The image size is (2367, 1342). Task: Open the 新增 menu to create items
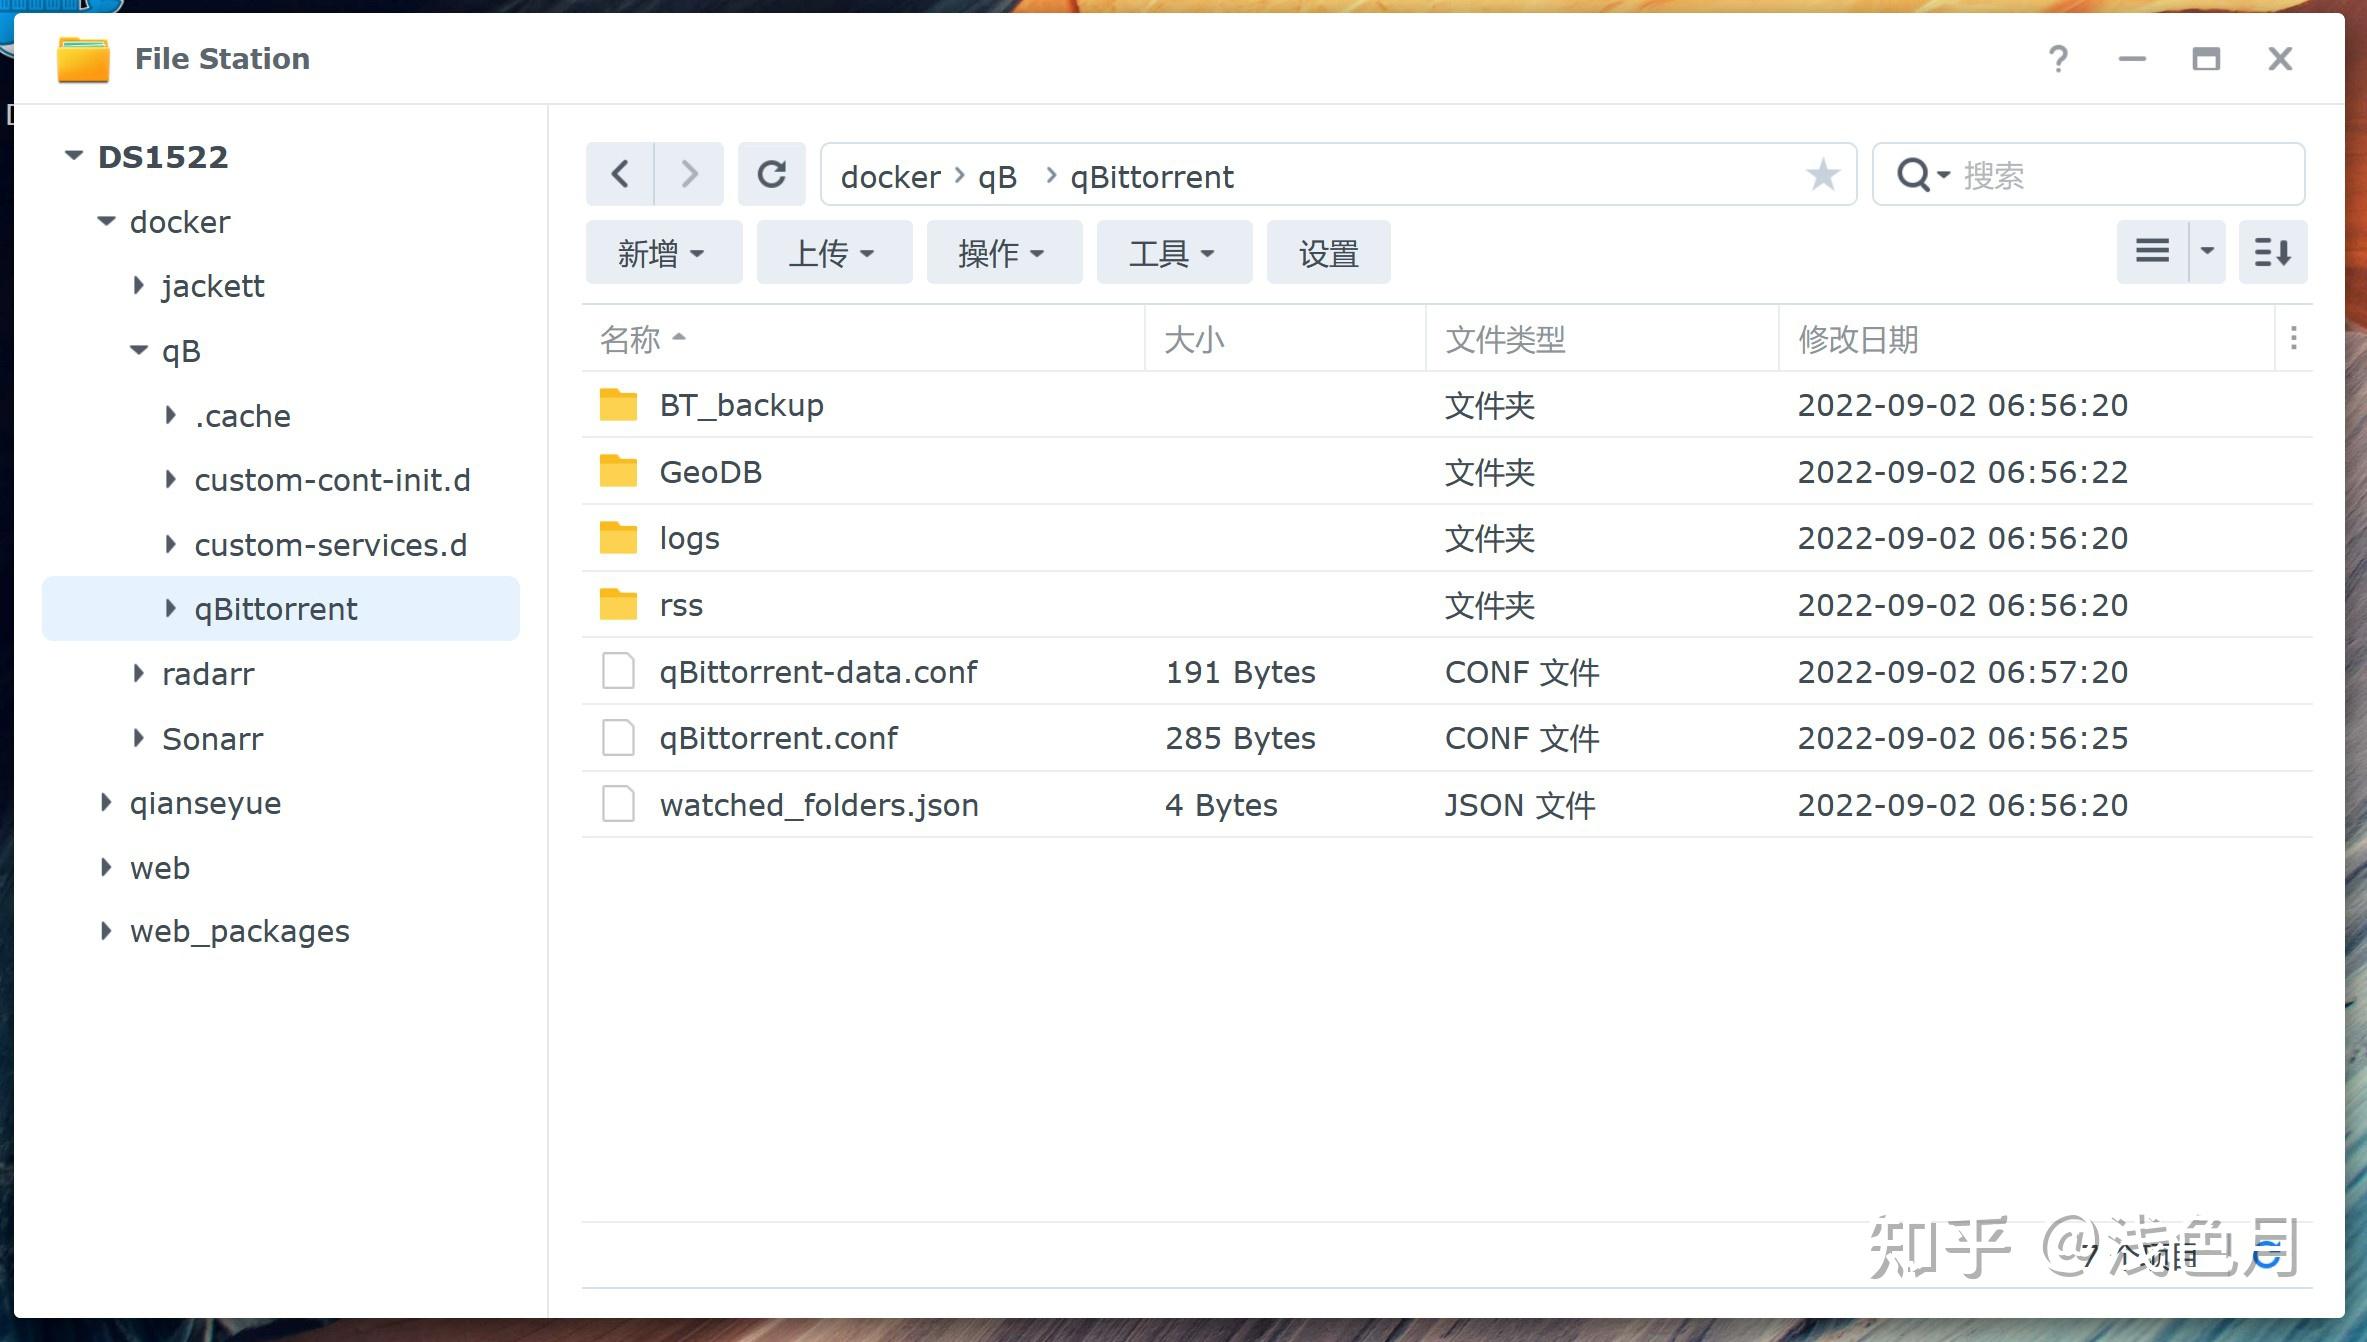pos(663,252)
